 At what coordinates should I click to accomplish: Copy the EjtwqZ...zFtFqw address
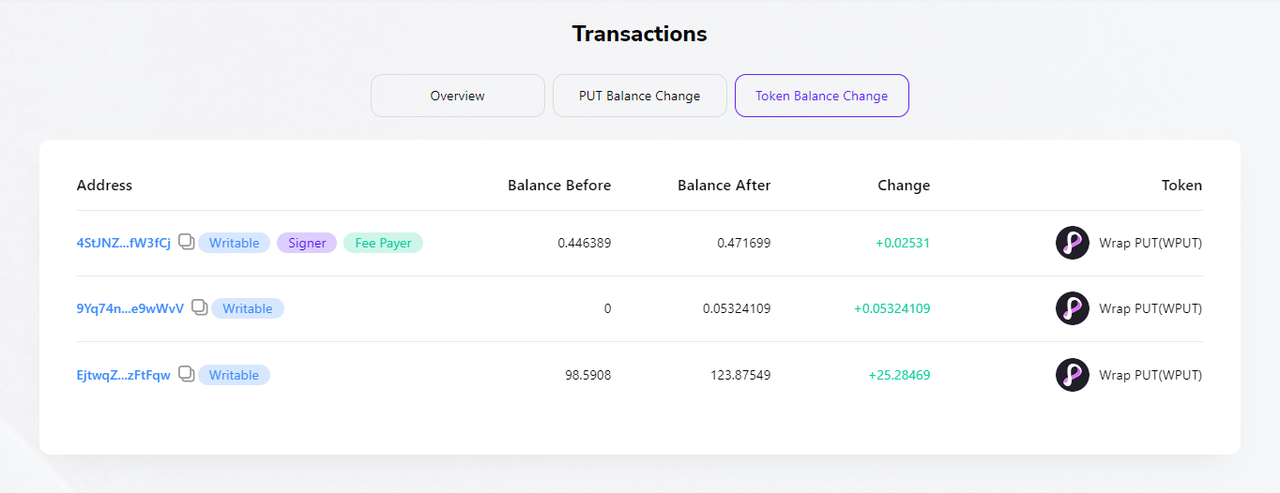(186, 374)
